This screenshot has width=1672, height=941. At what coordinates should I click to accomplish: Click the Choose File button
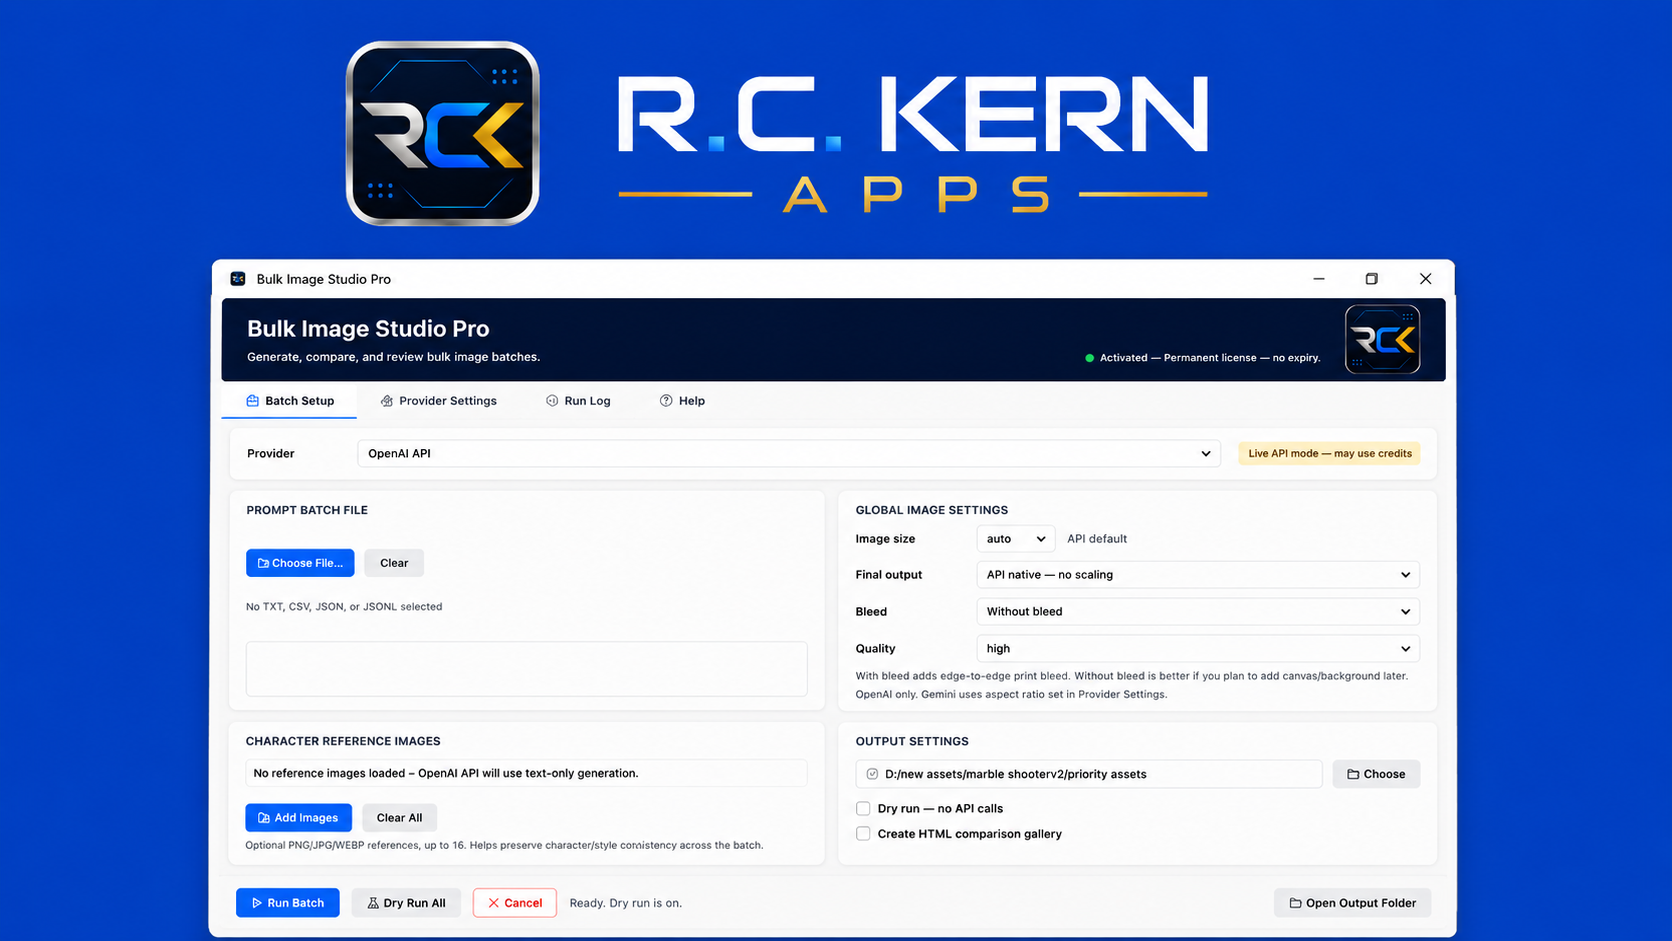(300, 563)
